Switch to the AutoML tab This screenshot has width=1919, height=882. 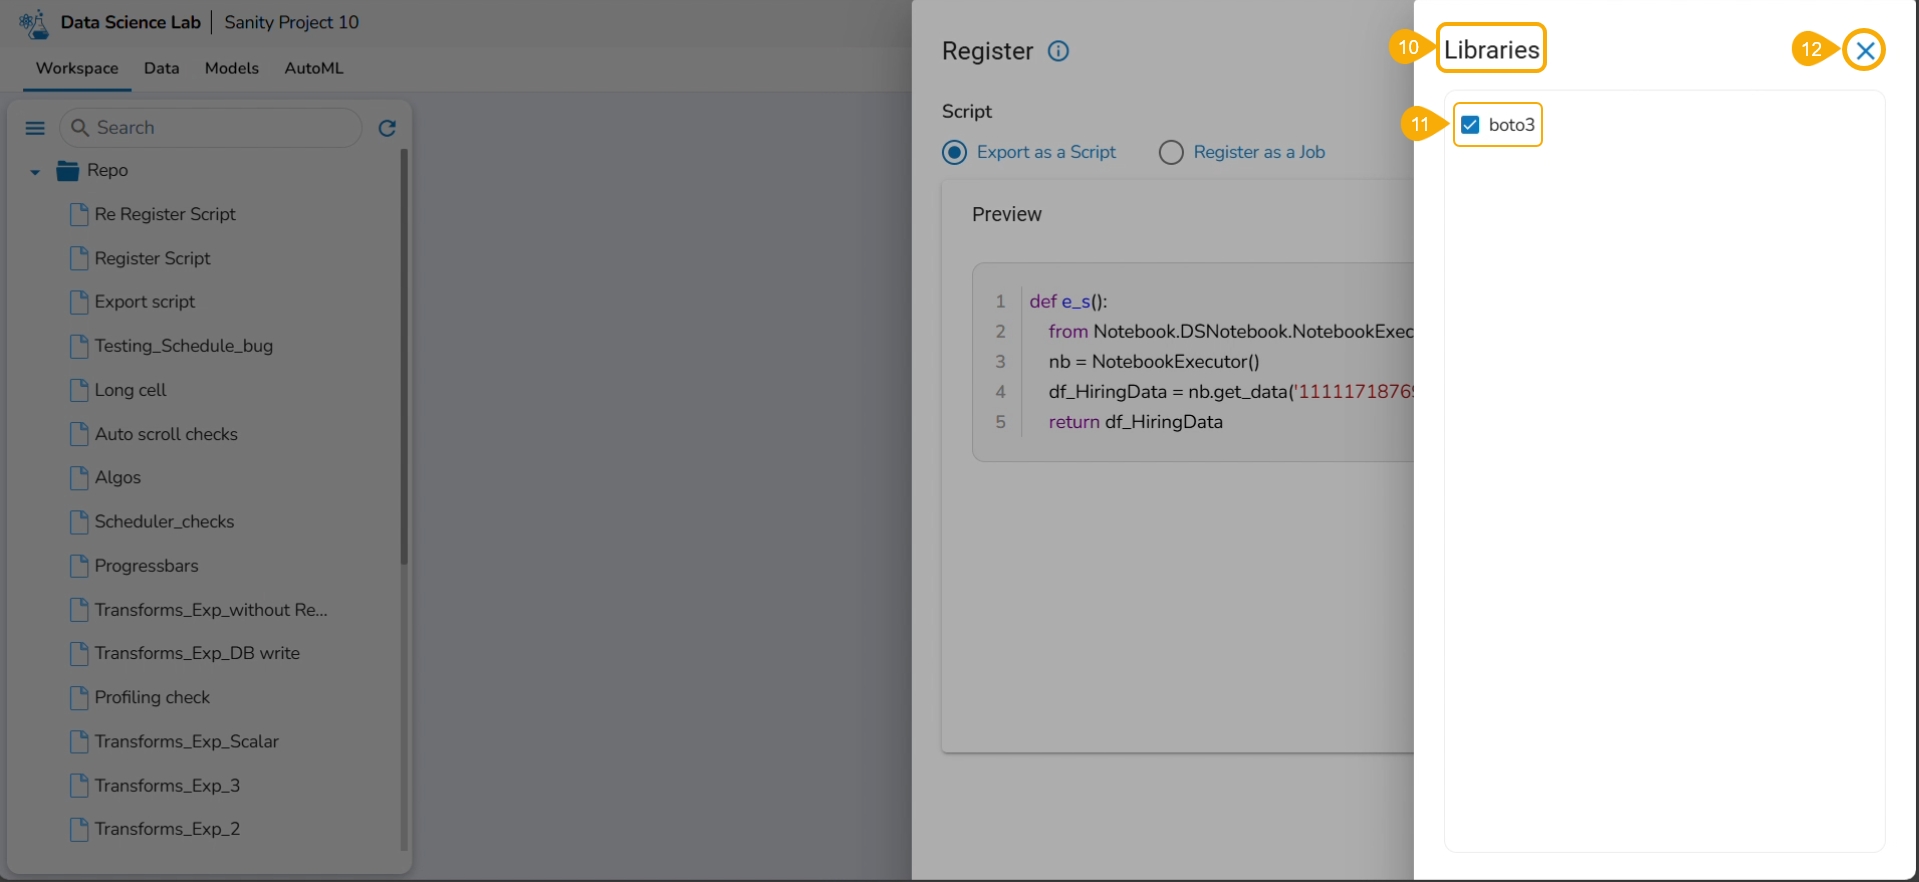tap(314, 68)
